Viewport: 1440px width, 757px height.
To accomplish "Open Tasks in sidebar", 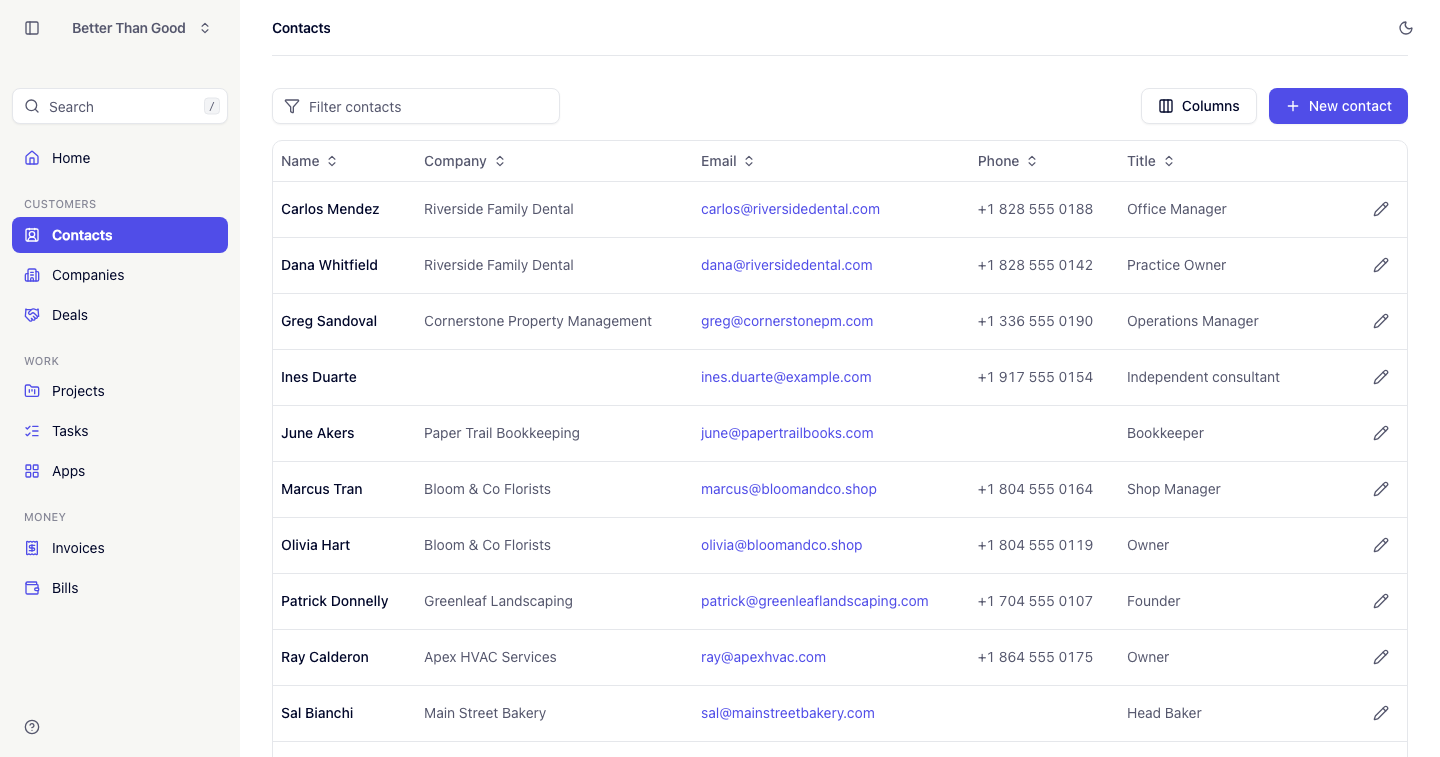I will (x=120, y=431).
